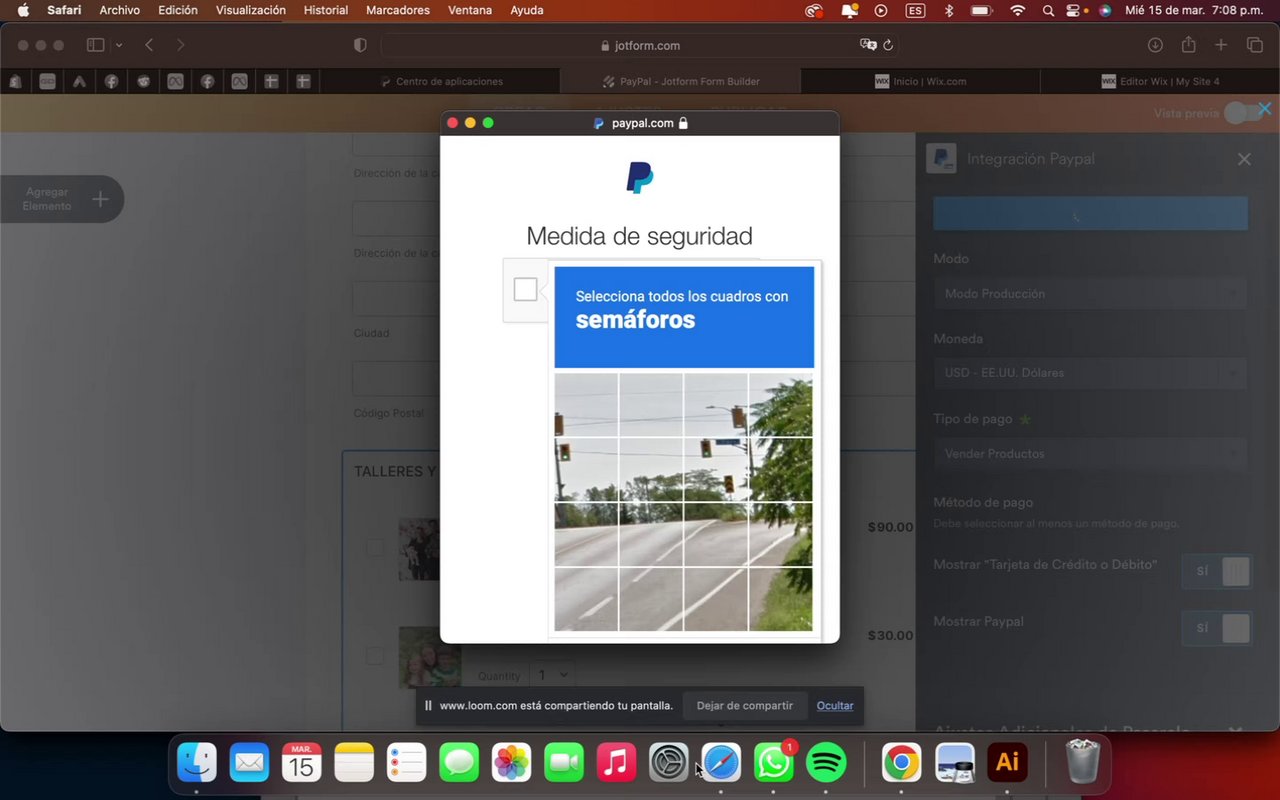Open Finder from the Dock
This screenshot has width=1280, height=800.
[197, 763]
